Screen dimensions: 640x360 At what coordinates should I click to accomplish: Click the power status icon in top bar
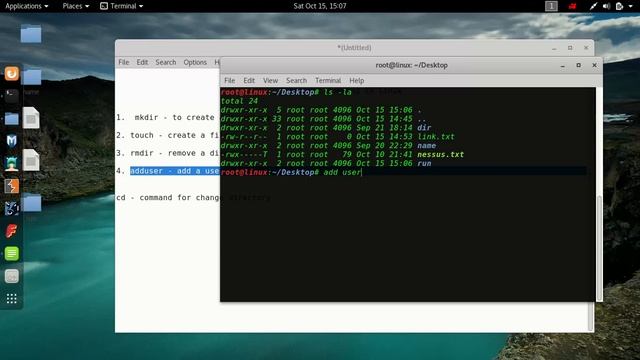click(x=619, y=6)
